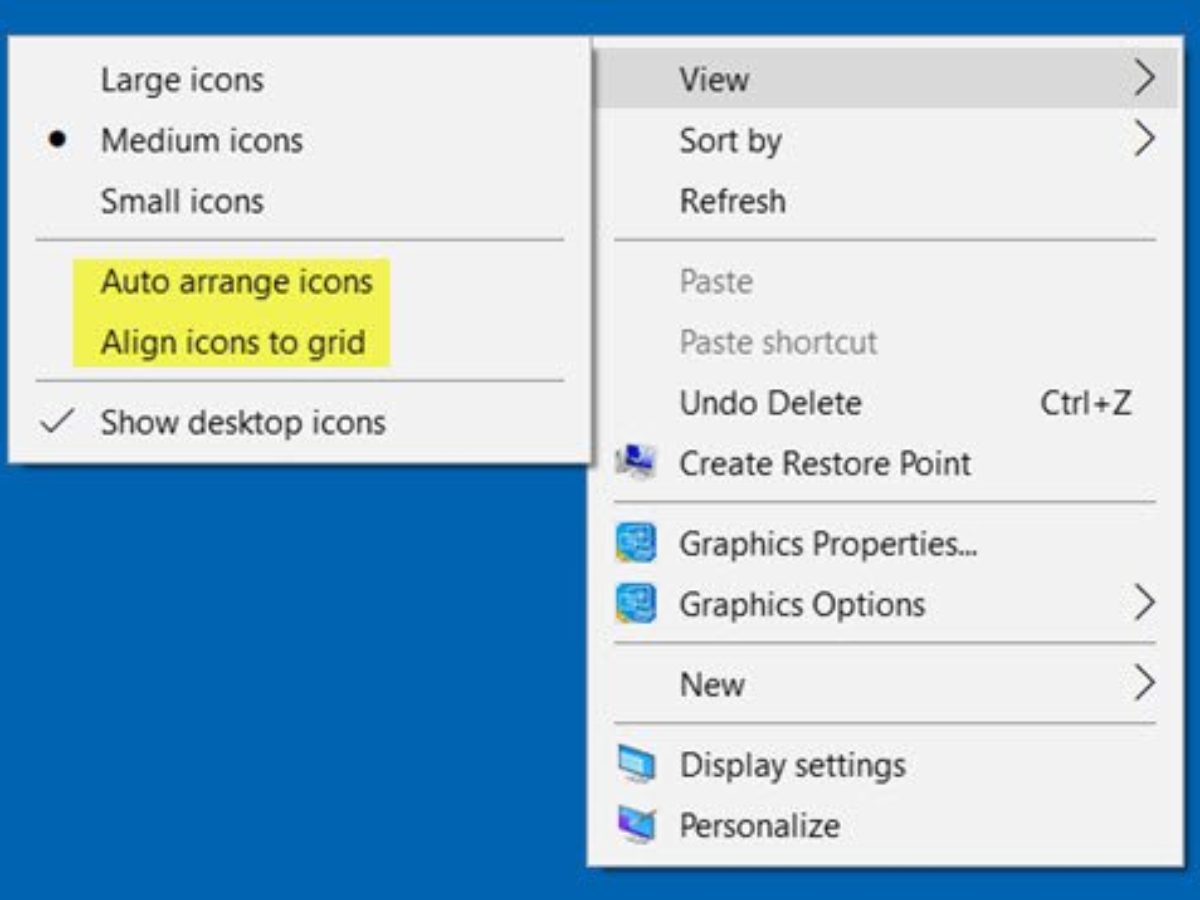Select Large icons view size
The image size is (1200, 900).
[x=182, y=80]
